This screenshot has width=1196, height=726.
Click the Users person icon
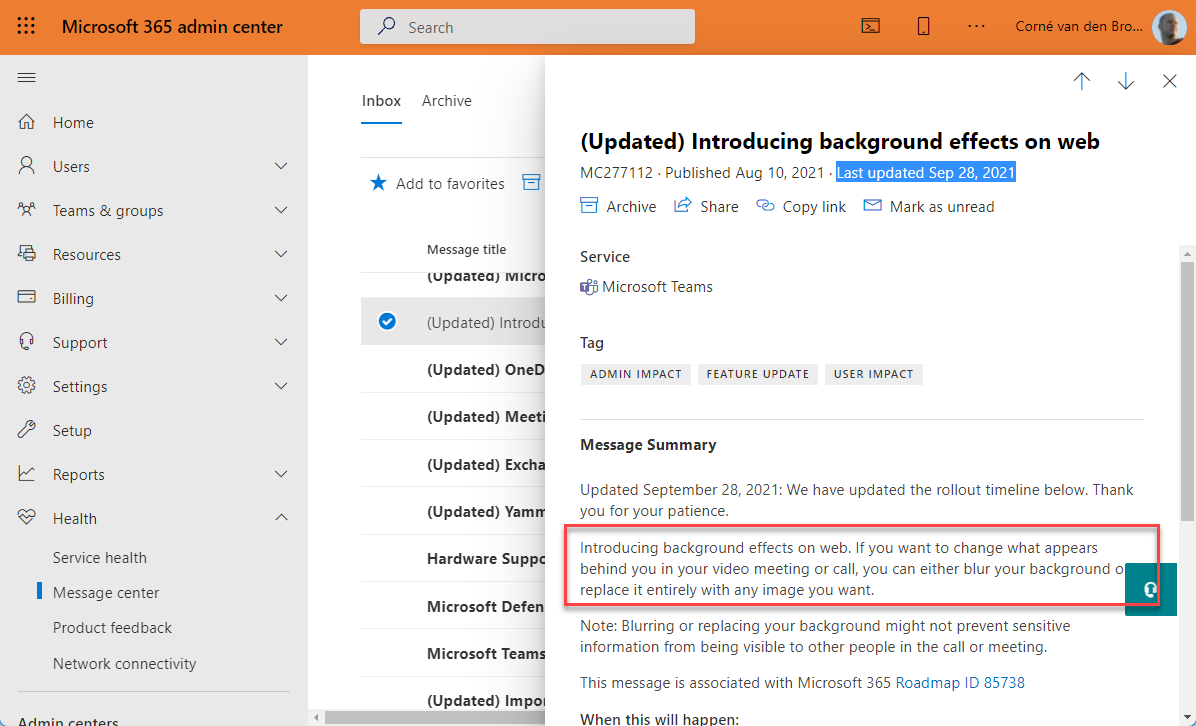click(x=27, y=165)
